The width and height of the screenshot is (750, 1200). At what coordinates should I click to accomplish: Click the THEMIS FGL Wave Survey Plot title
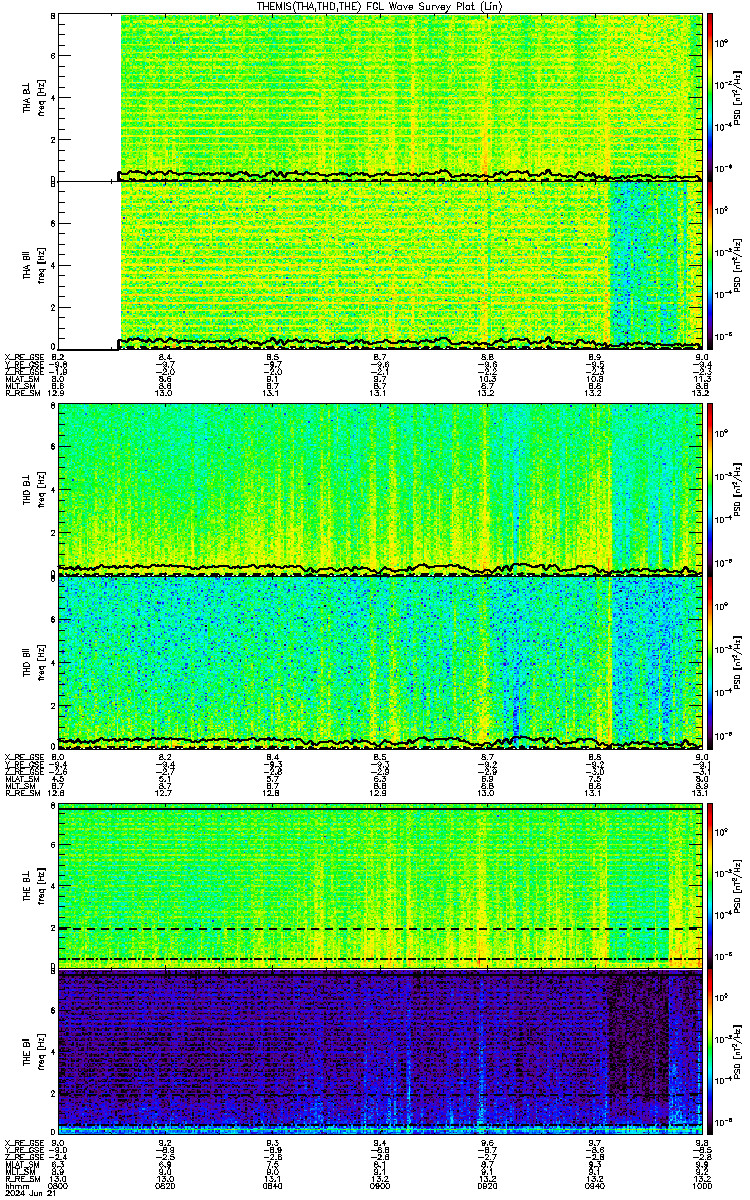tap(380, 7)
